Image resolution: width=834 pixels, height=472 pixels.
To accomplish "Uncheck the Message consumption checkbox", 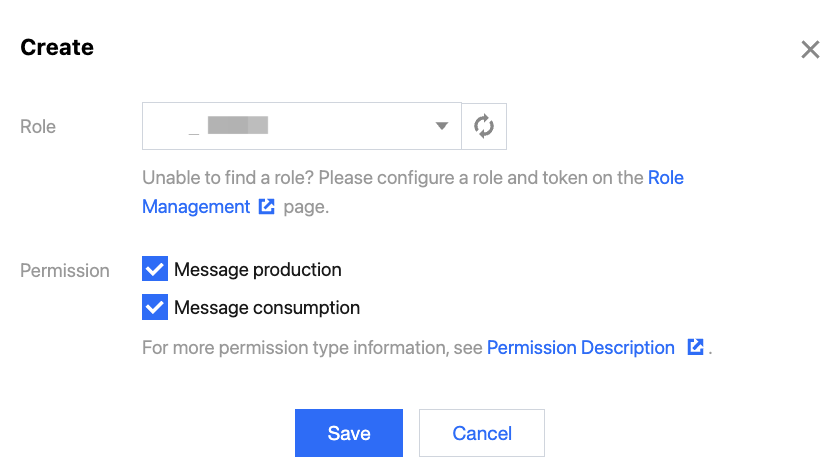I will coord(155,308).
